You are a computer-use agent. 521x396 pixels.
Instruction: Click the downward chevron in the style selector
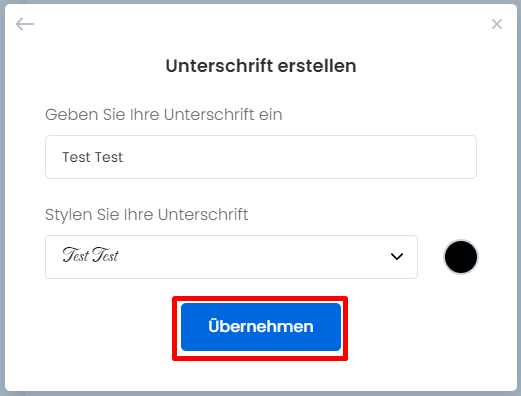[x=397, y=256]
